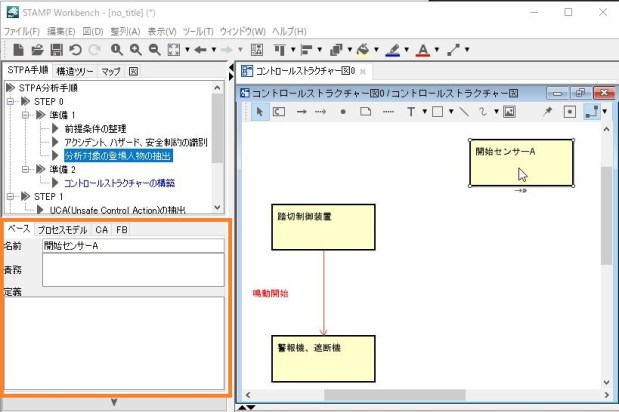Open the font color A dropdown arrow

[x=437, y=49]
